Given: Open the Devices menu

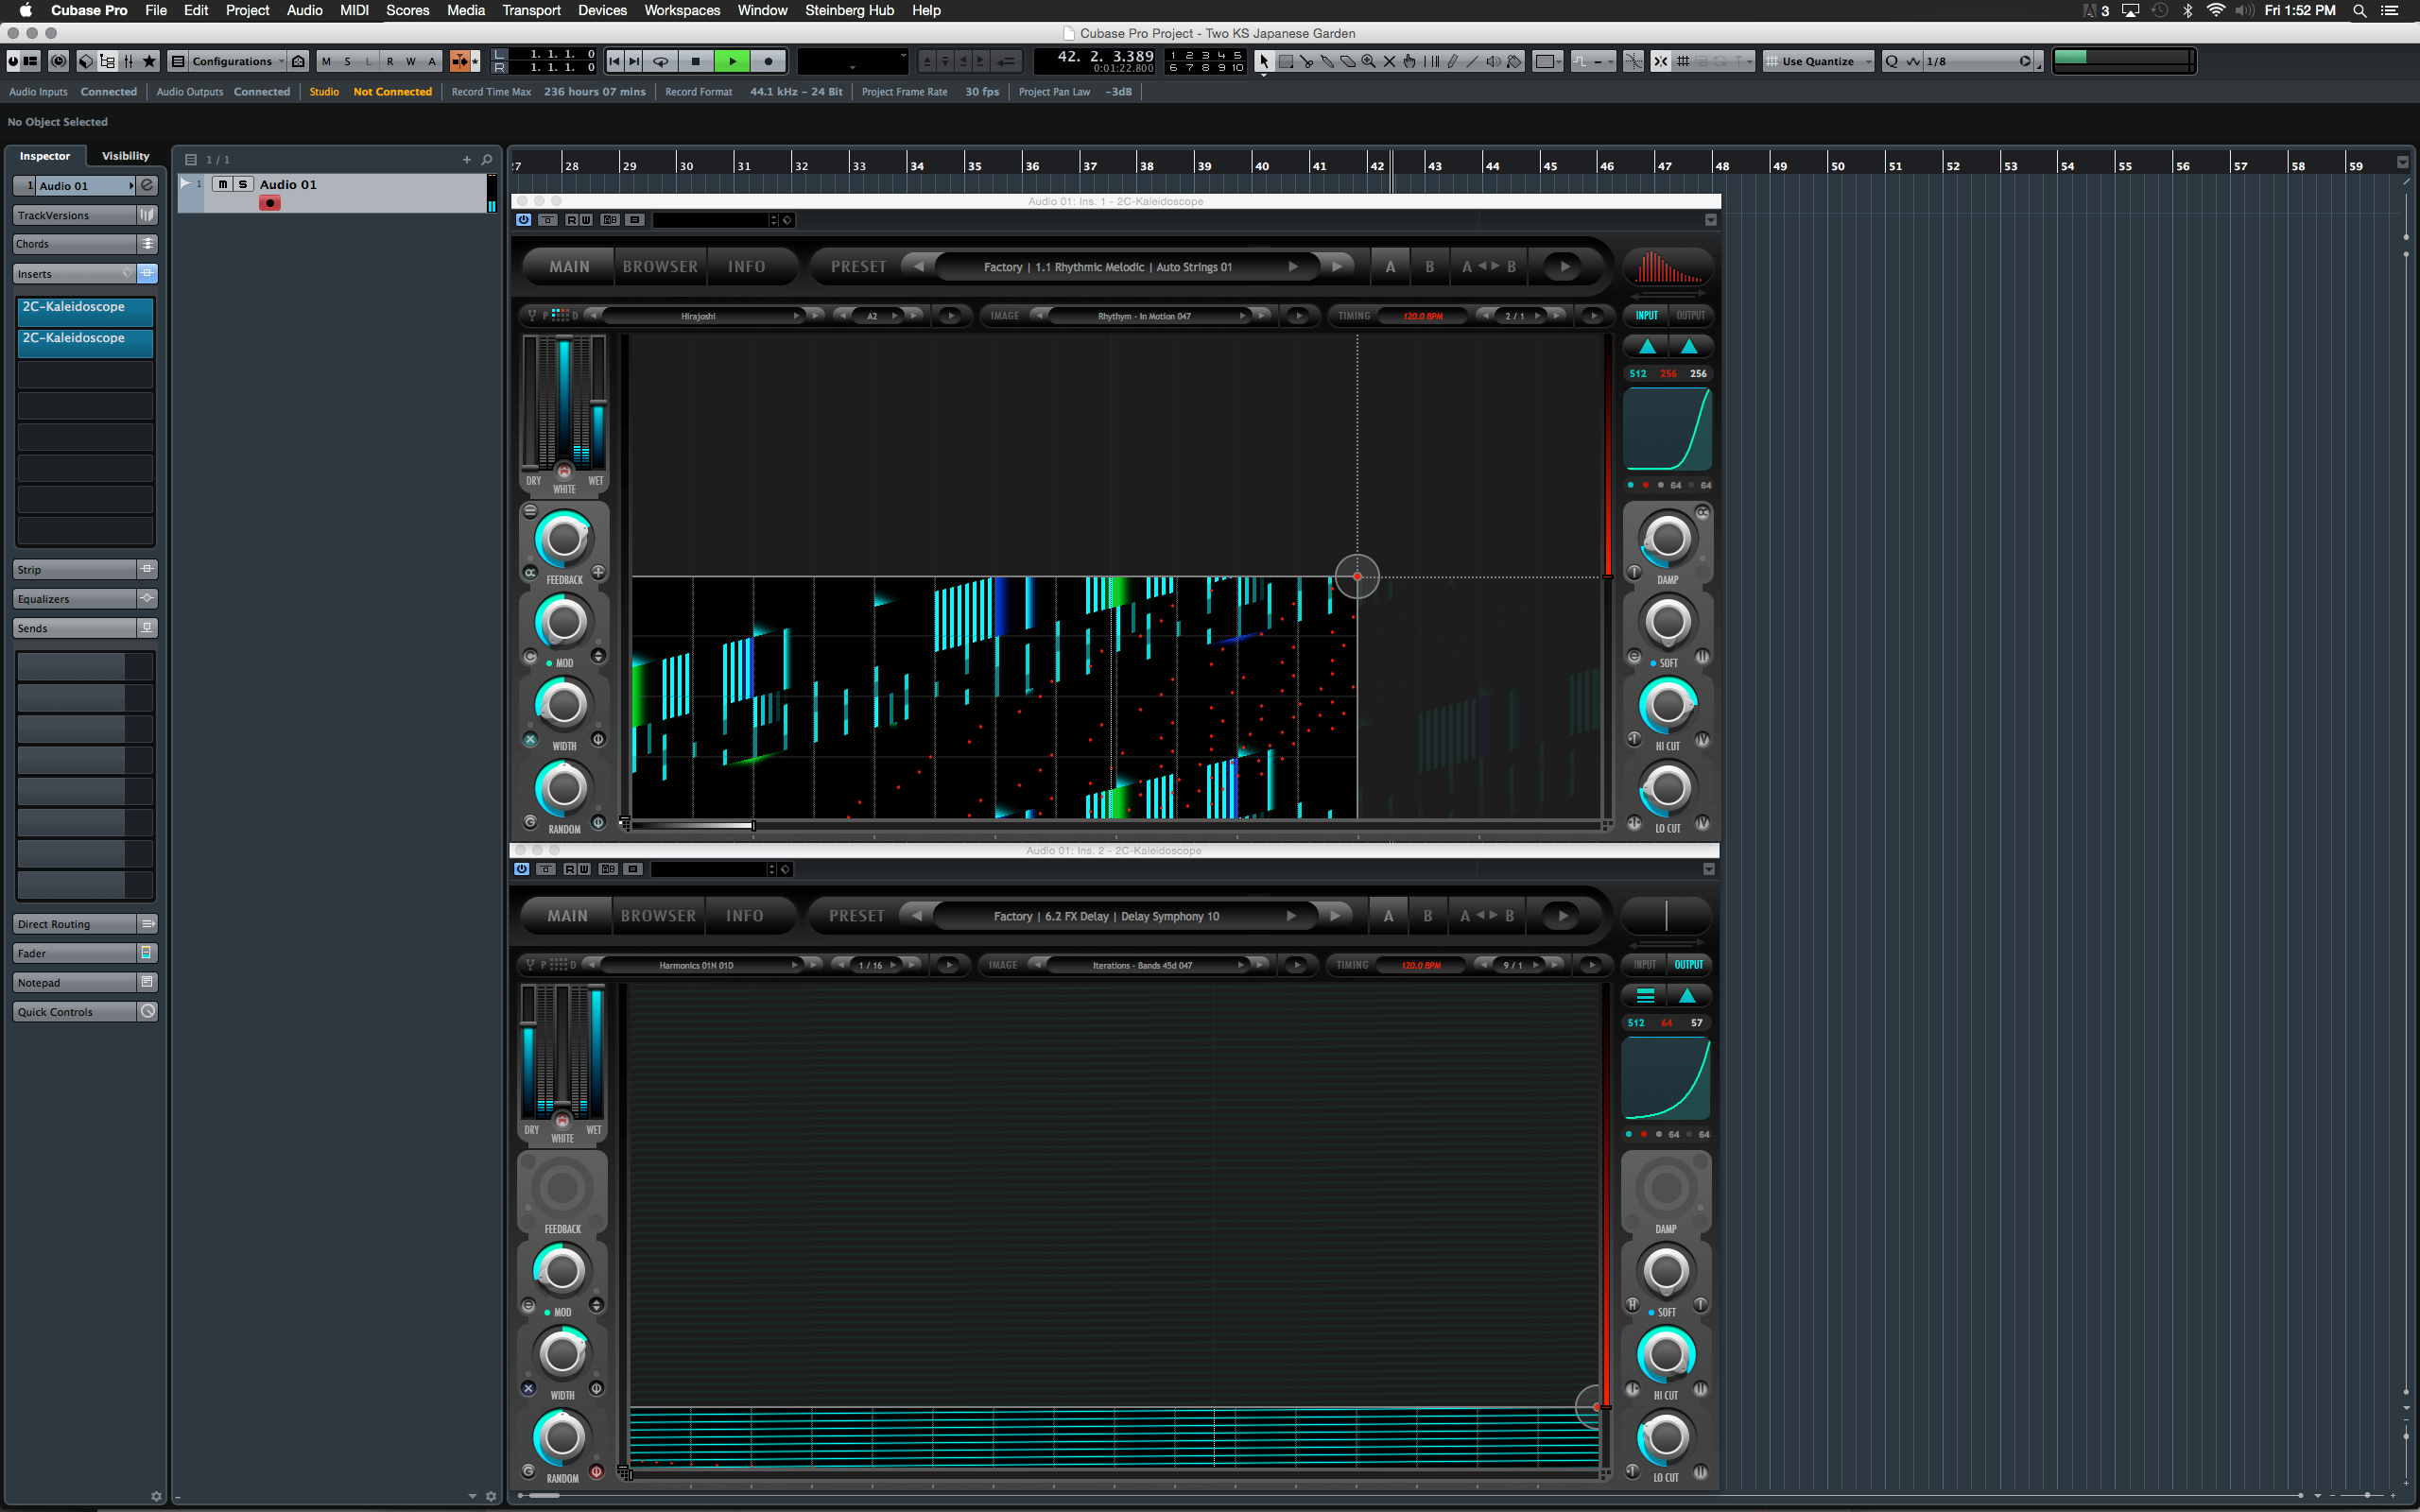Looking at the screenshot, I should 602,10.
